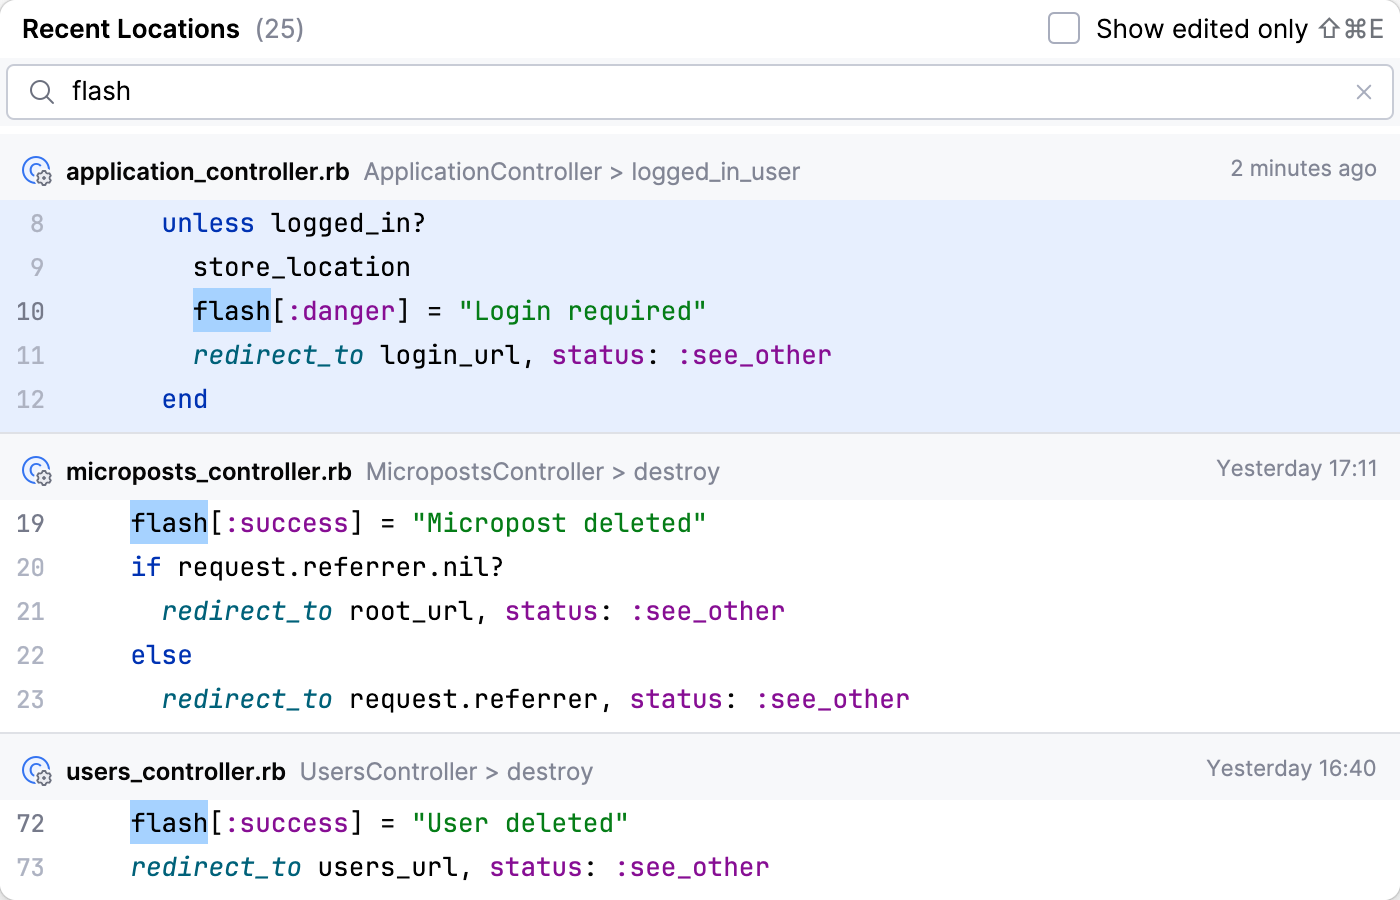Click into the flash search field
1400x900 pixels.
pos(700,92)
